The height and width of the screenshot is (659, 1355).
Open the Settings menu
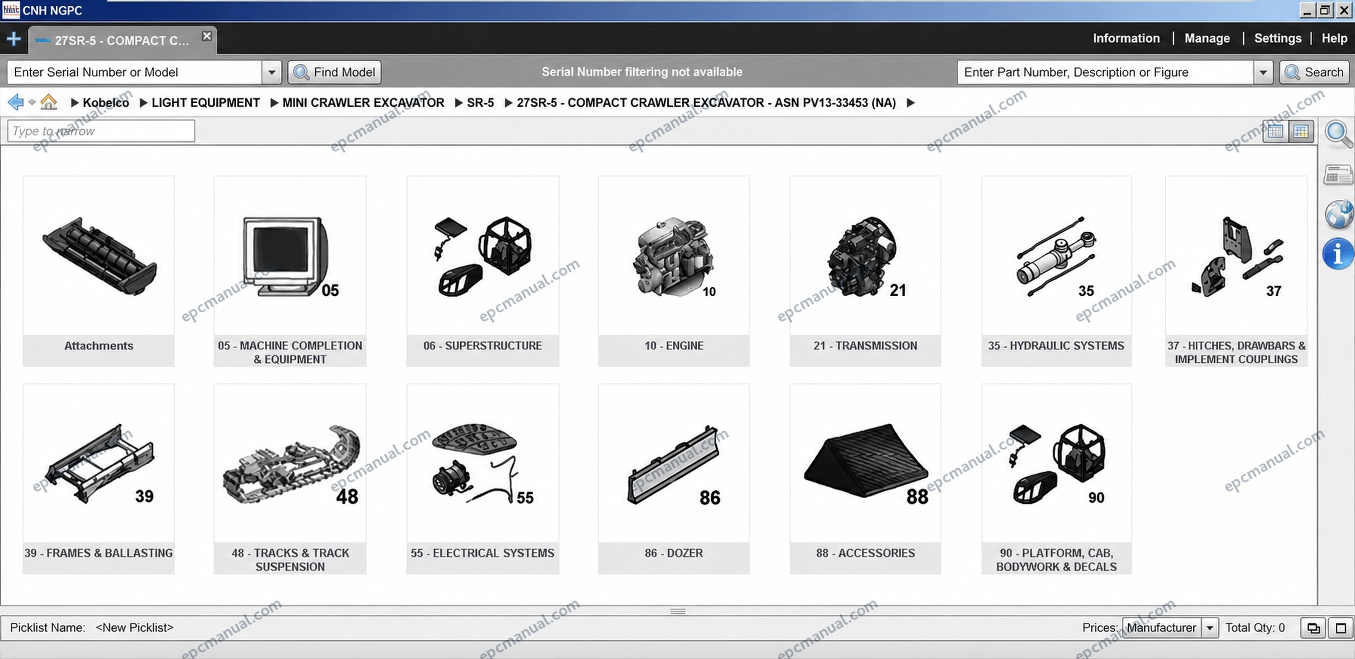(1278, 38)
